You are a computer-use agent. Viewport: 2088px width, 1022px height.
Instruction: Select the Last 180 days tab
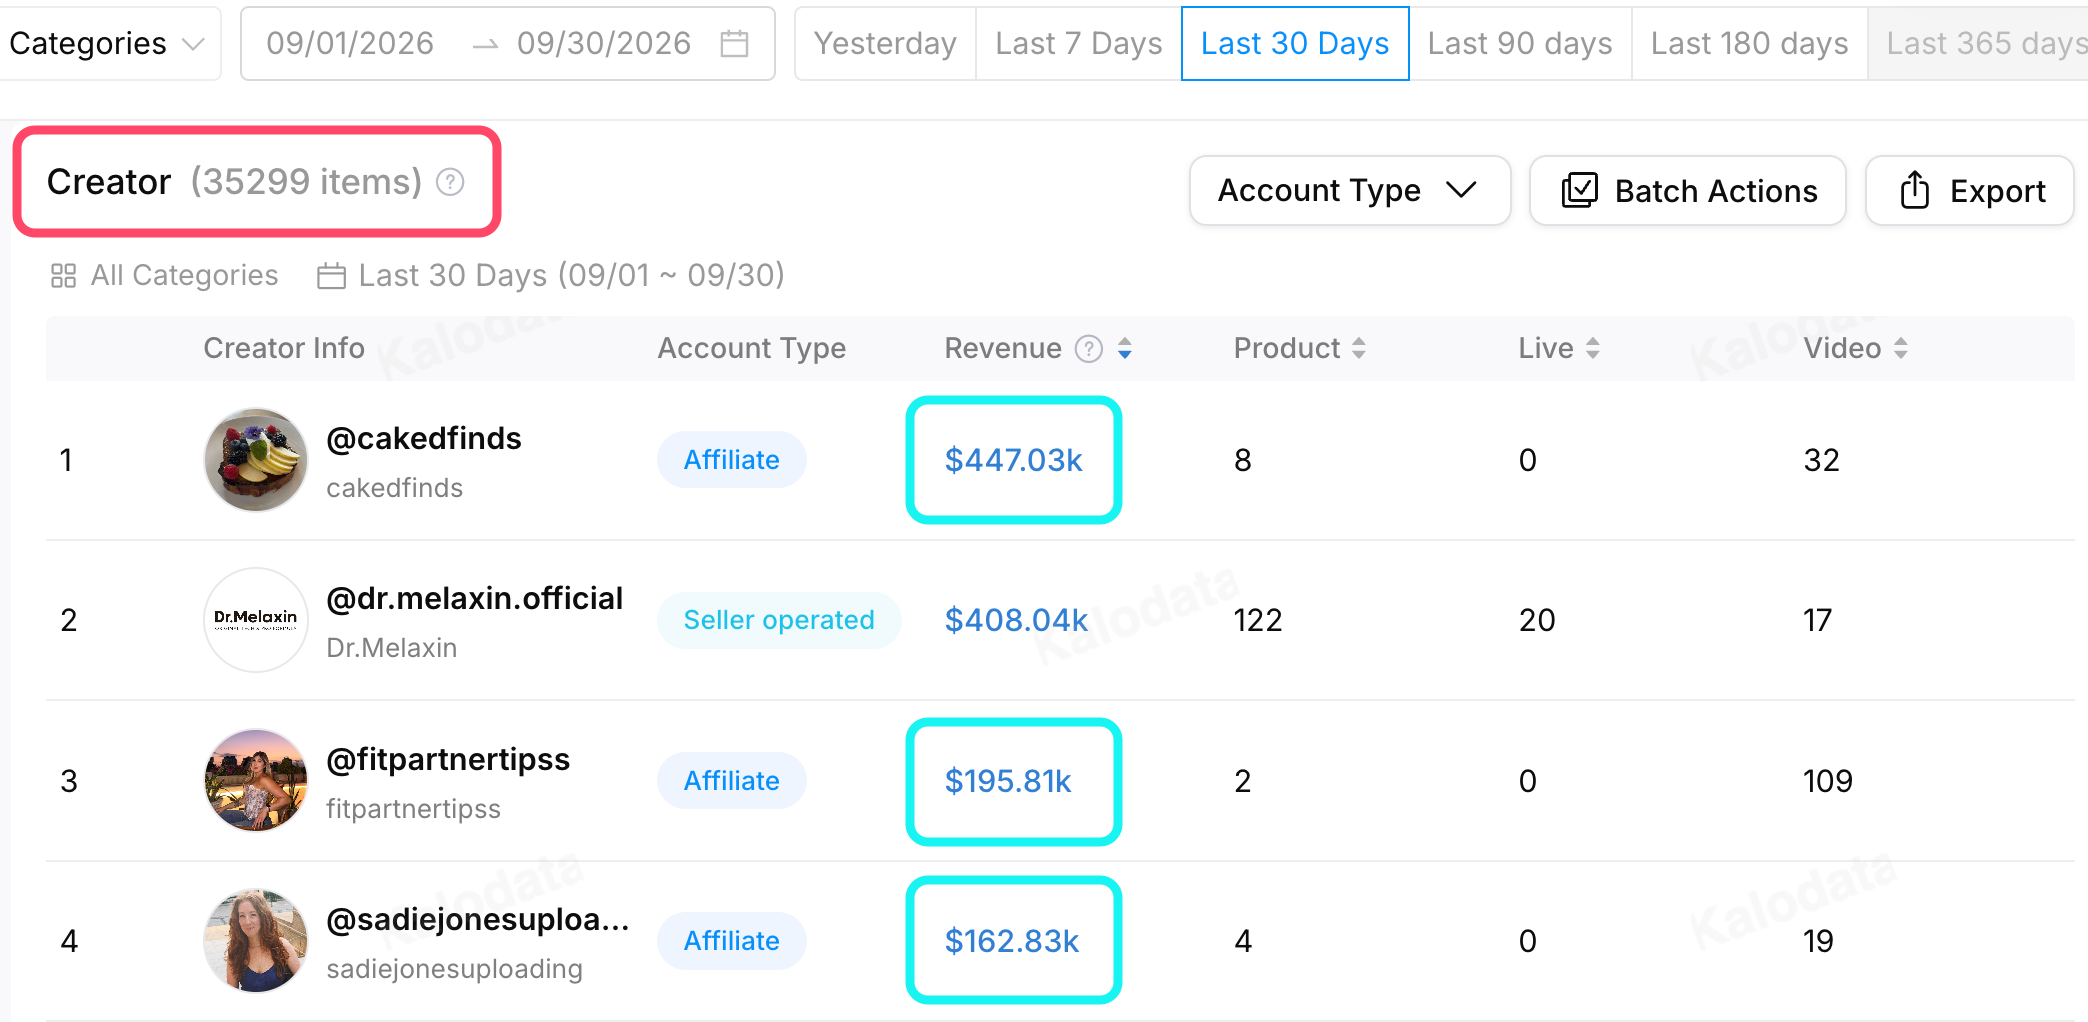(x=1749, y=43)
